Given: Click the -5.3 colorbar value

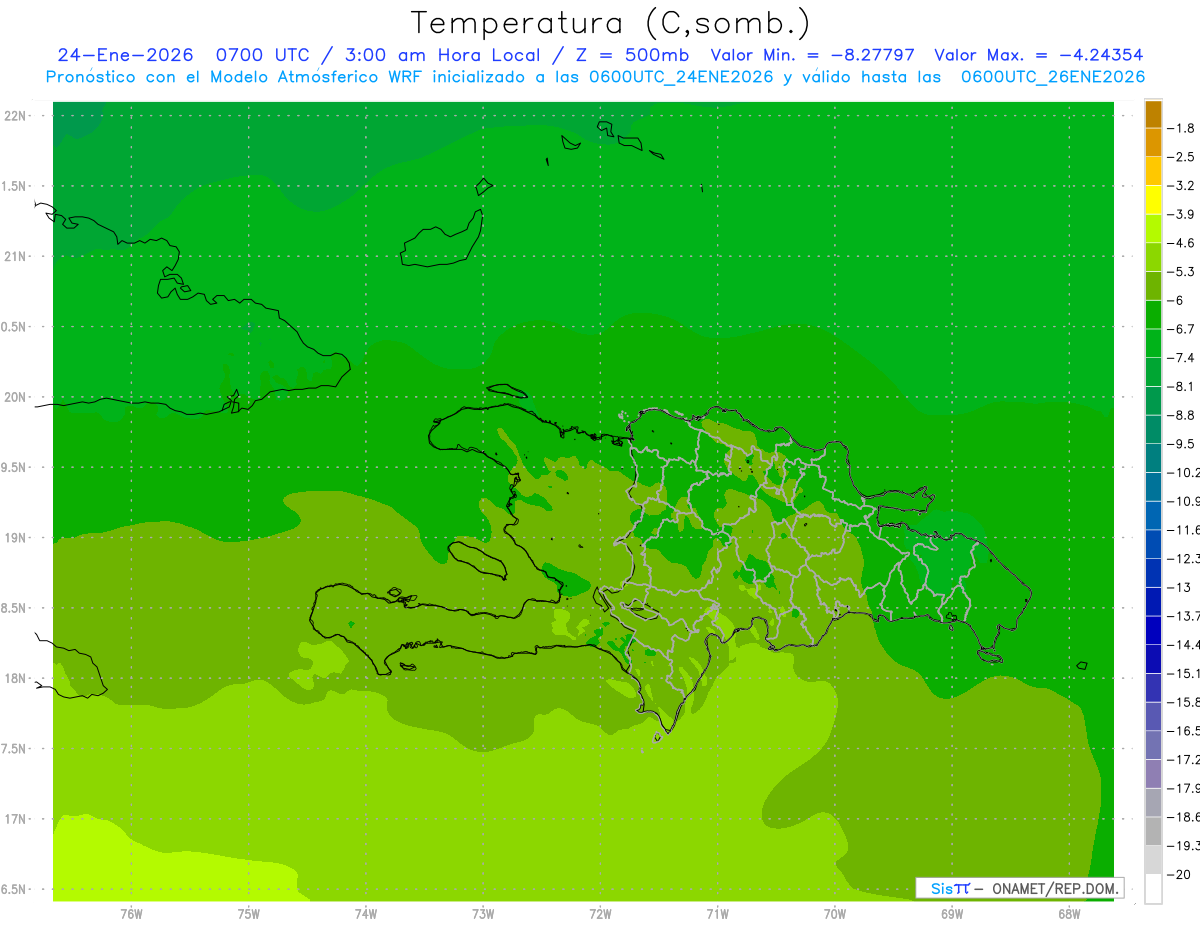Looking at the screenshot, I should (x=1182, y=271).
